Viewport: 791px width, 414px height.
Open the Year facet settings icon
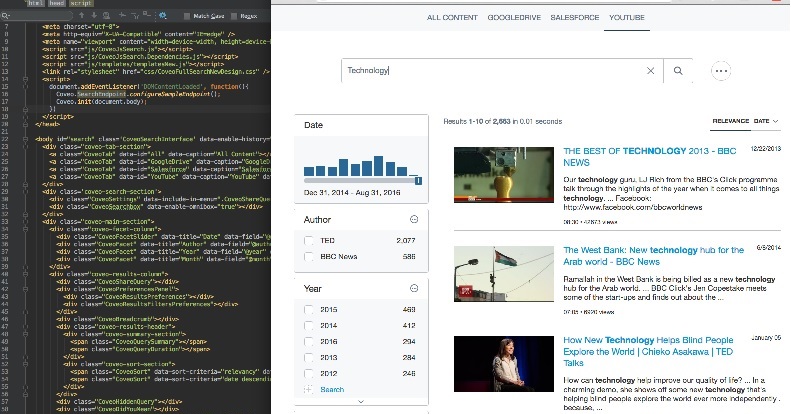click(x=414, y=288)
